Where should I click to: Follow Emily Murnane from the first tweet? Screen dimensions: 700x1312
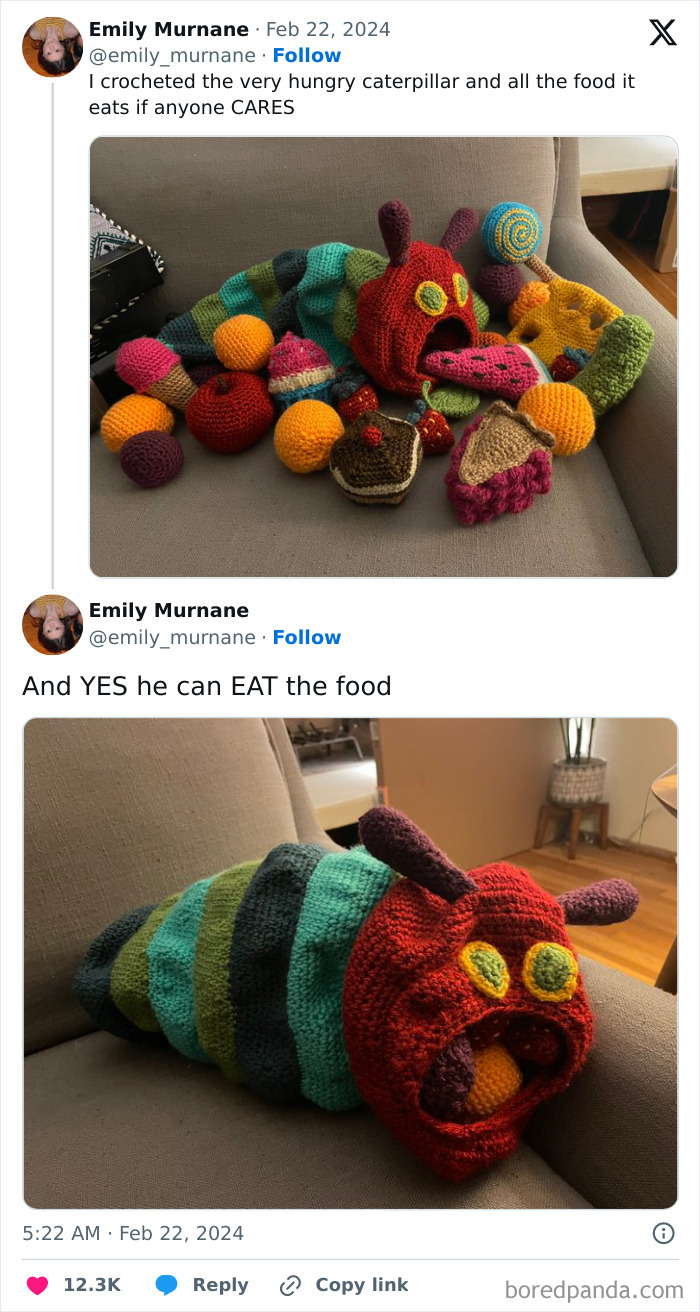click(306, 55)
